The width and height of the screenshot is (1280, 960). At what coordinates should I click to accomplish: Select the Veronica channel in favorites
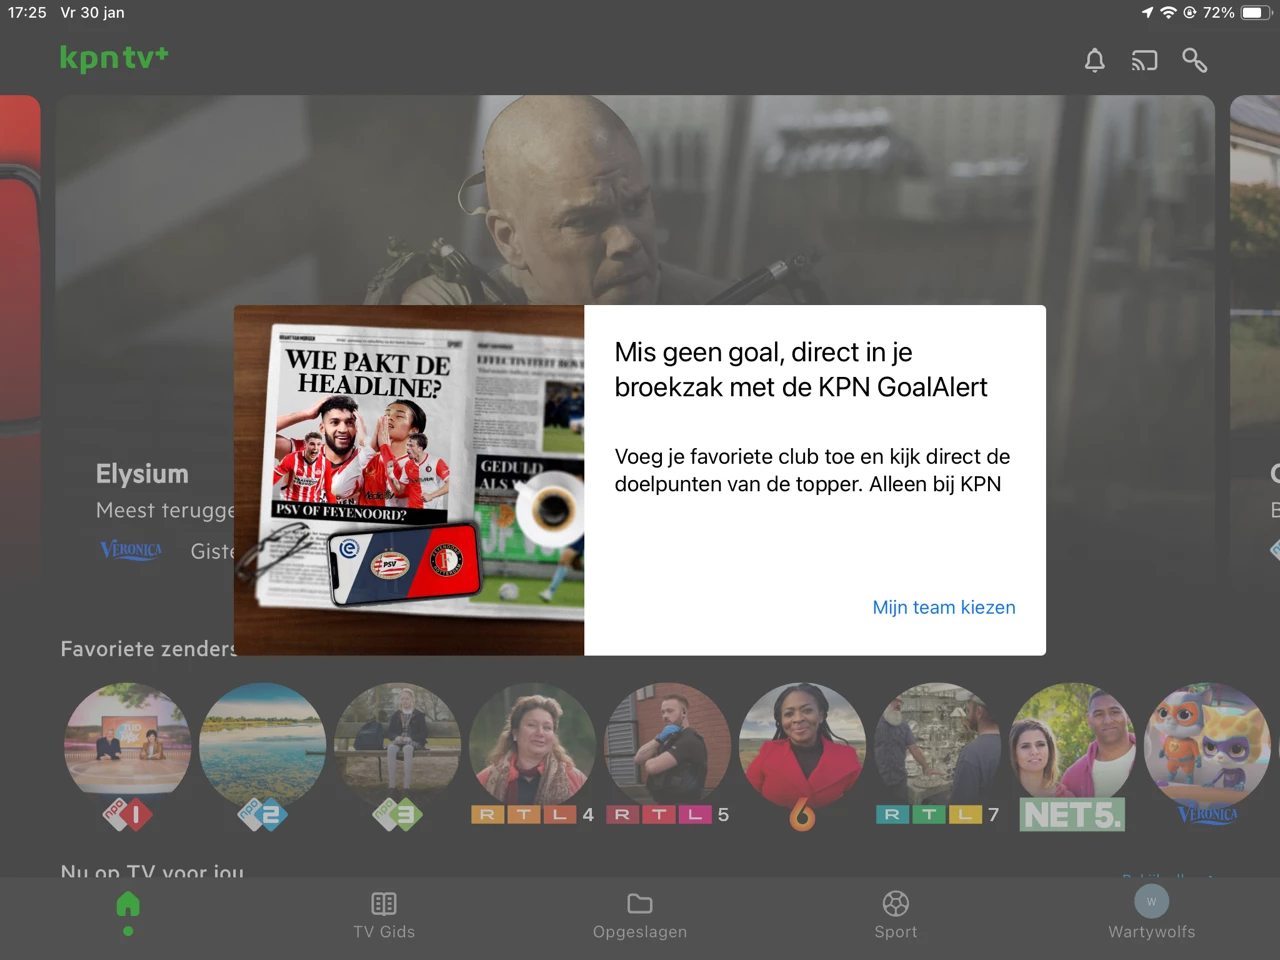(1207, 757)
